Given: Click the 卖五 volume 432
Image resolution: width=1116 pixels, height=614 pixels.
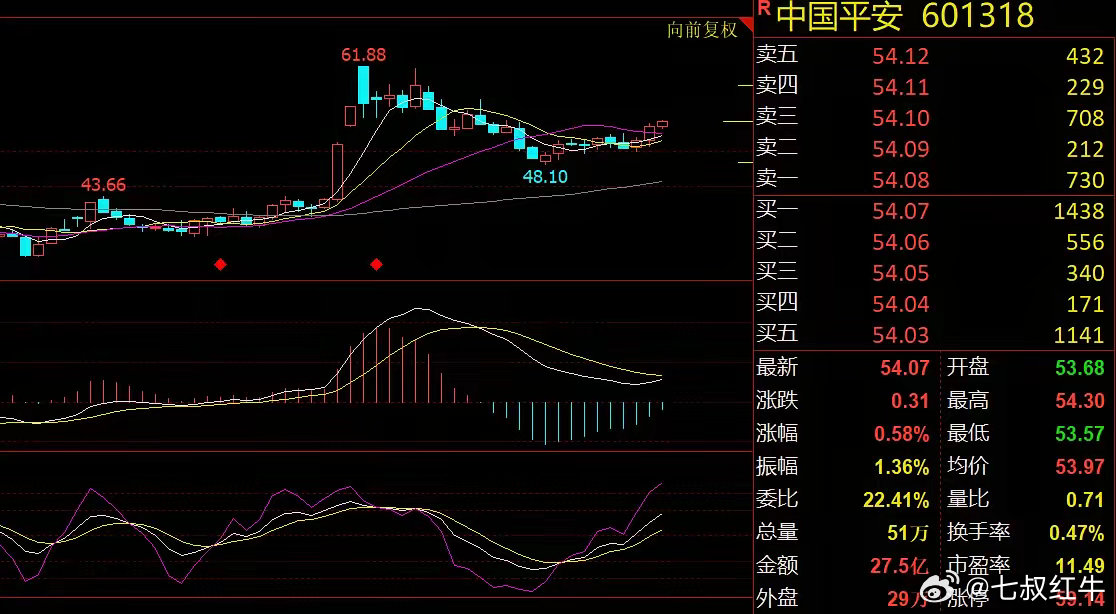Looking at the screenshot, I should pos(1085,56).
